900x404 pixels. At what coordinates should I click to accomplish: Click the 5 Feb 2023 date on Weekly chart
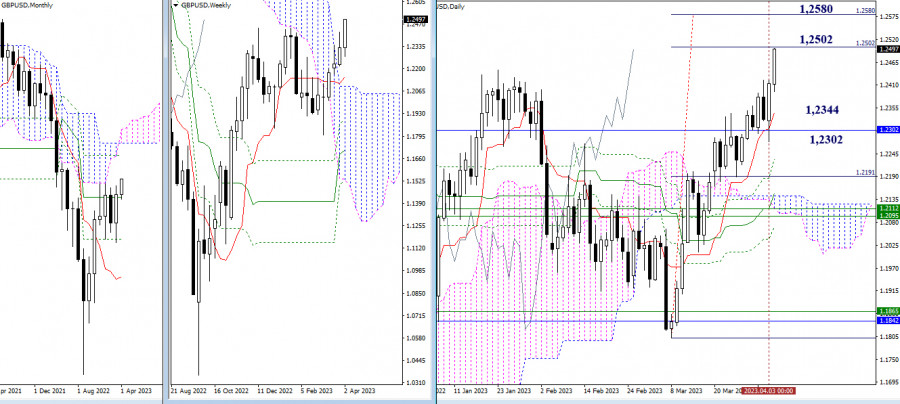317,390
